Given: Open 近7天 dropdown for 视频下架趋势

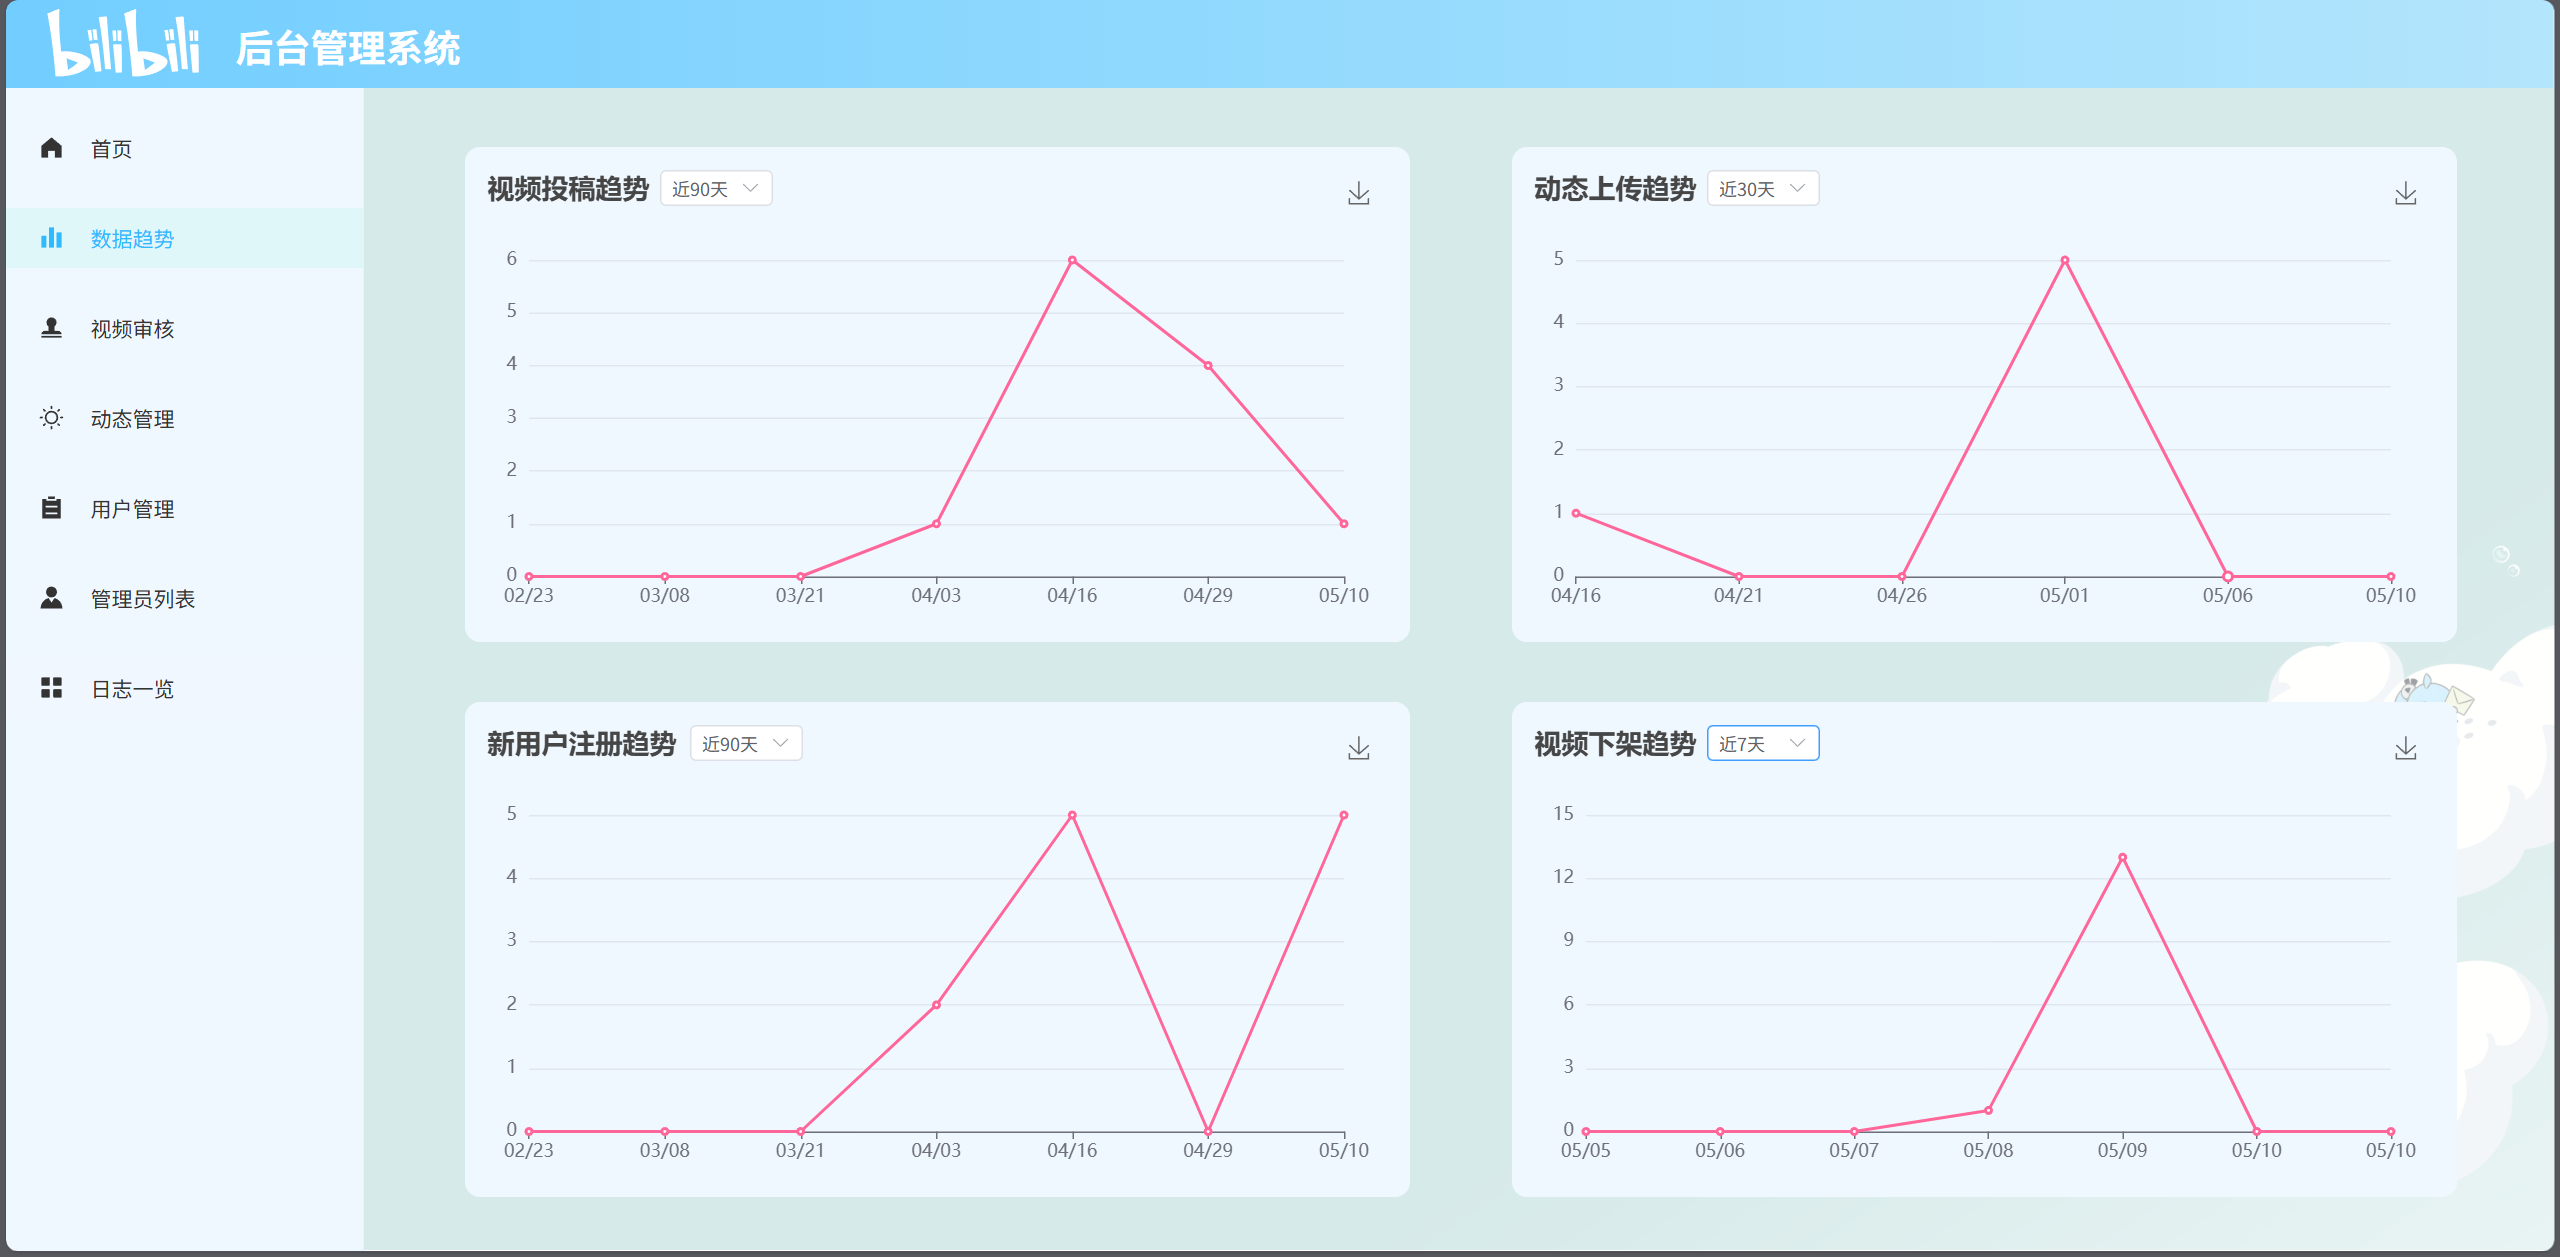Looking at the screenshot, I should pyautogui.click(x=1762, y=744).
